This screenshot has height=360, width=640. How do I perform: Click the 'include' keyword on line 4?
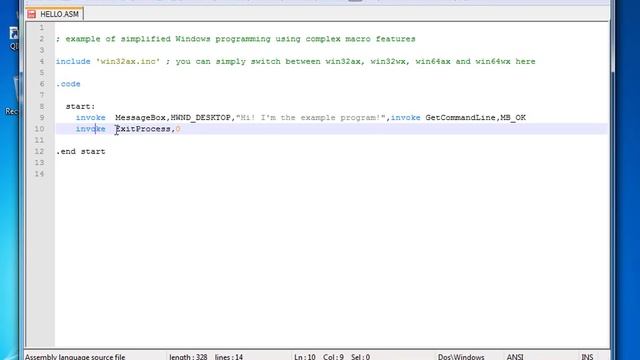(x=73, y=62)
